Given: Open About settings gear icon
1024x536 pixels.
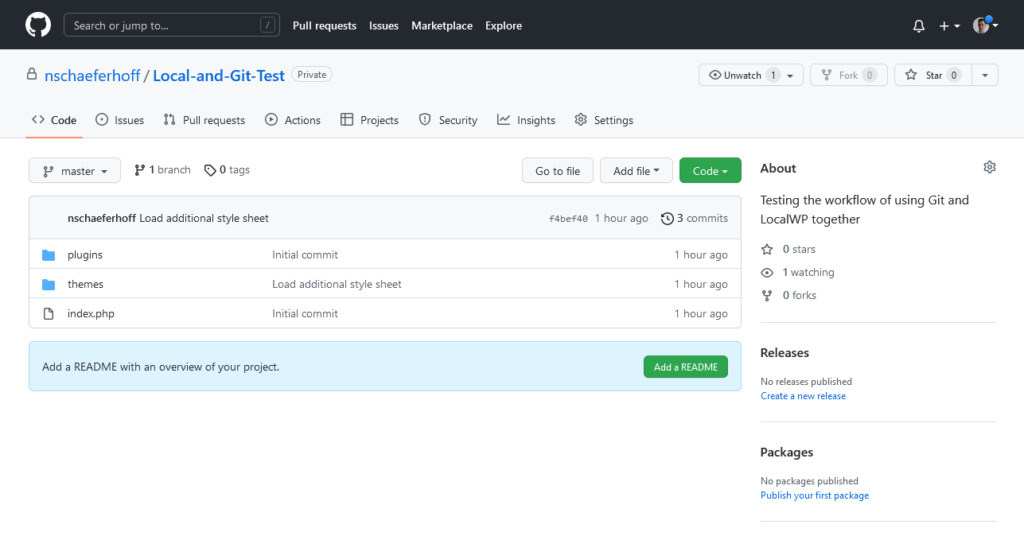Looking at the screenshot, I should click(989, 168).
